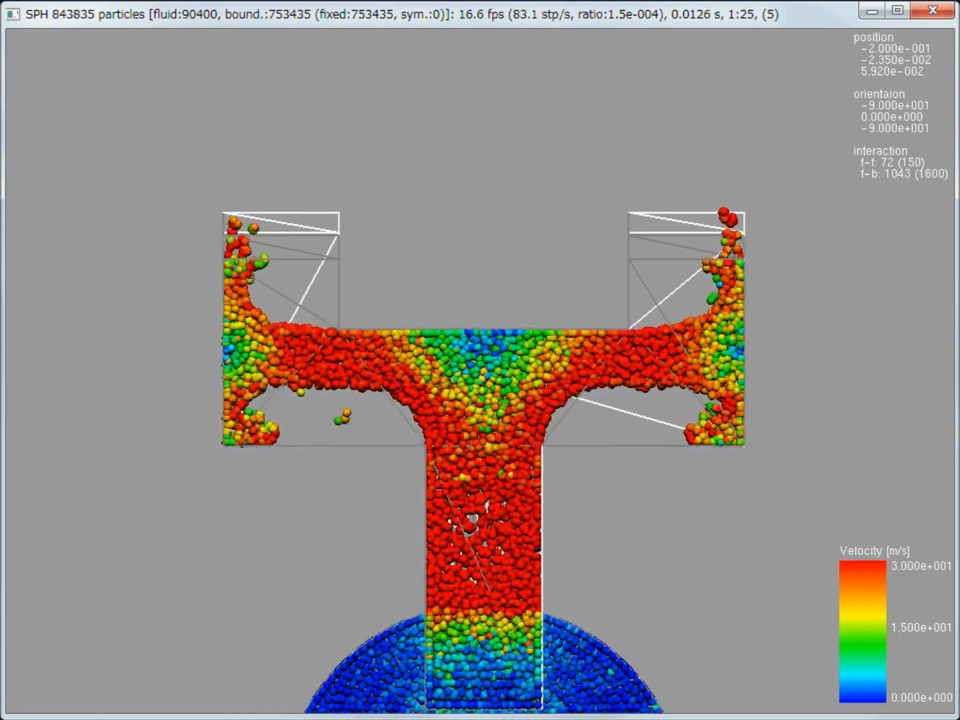Click the legend maximum value 3.000e+001
Screen dimensions: 960x720
tap(921, 566)
